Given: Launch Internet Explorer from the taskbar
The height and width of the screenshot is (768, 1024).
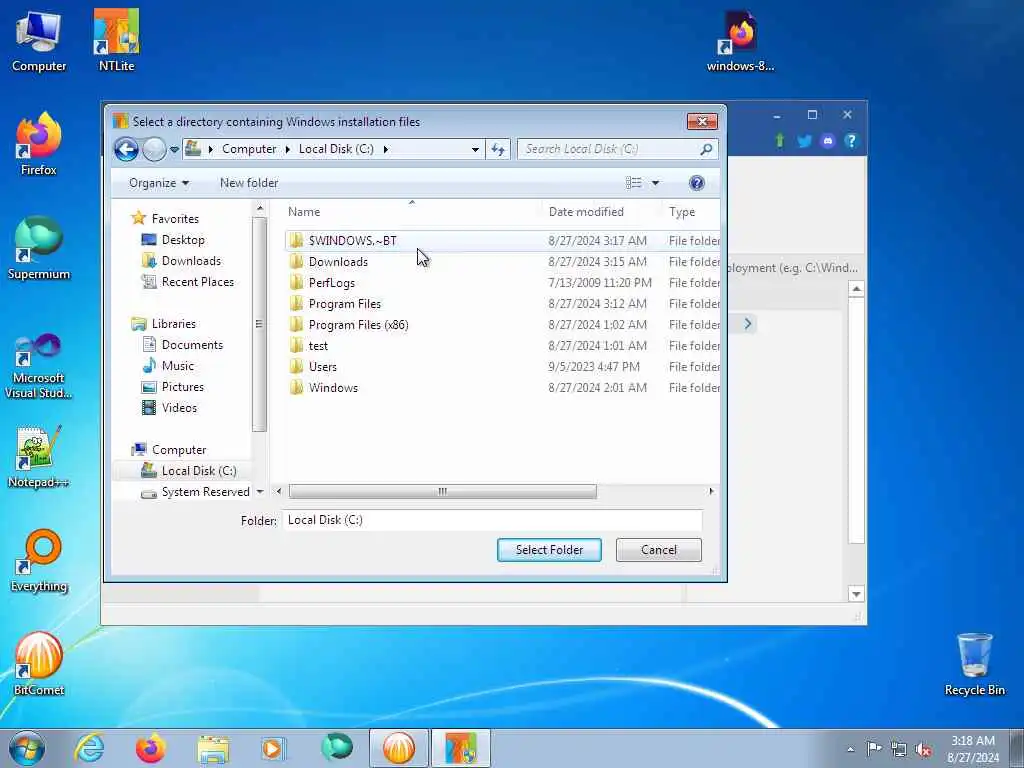Looking at the screenshot, I should click(89, 748).
